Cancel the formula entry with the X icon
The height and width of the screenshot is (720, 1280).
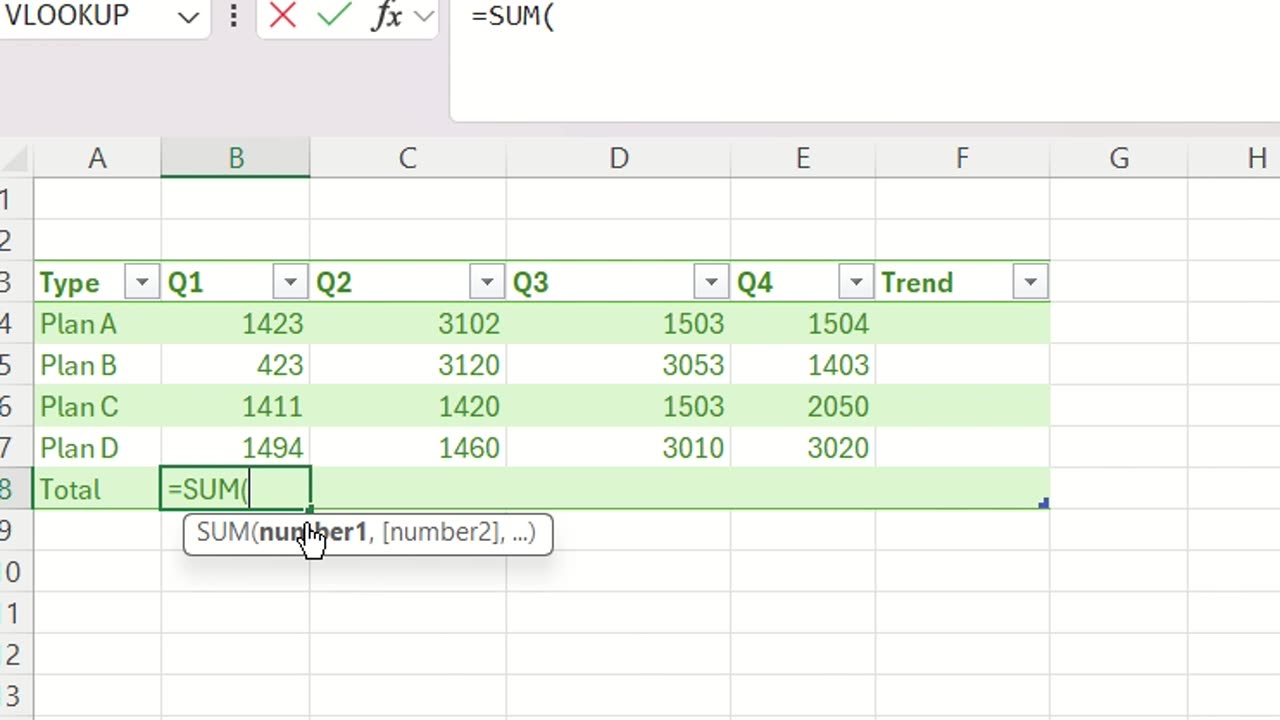[283, 15]
